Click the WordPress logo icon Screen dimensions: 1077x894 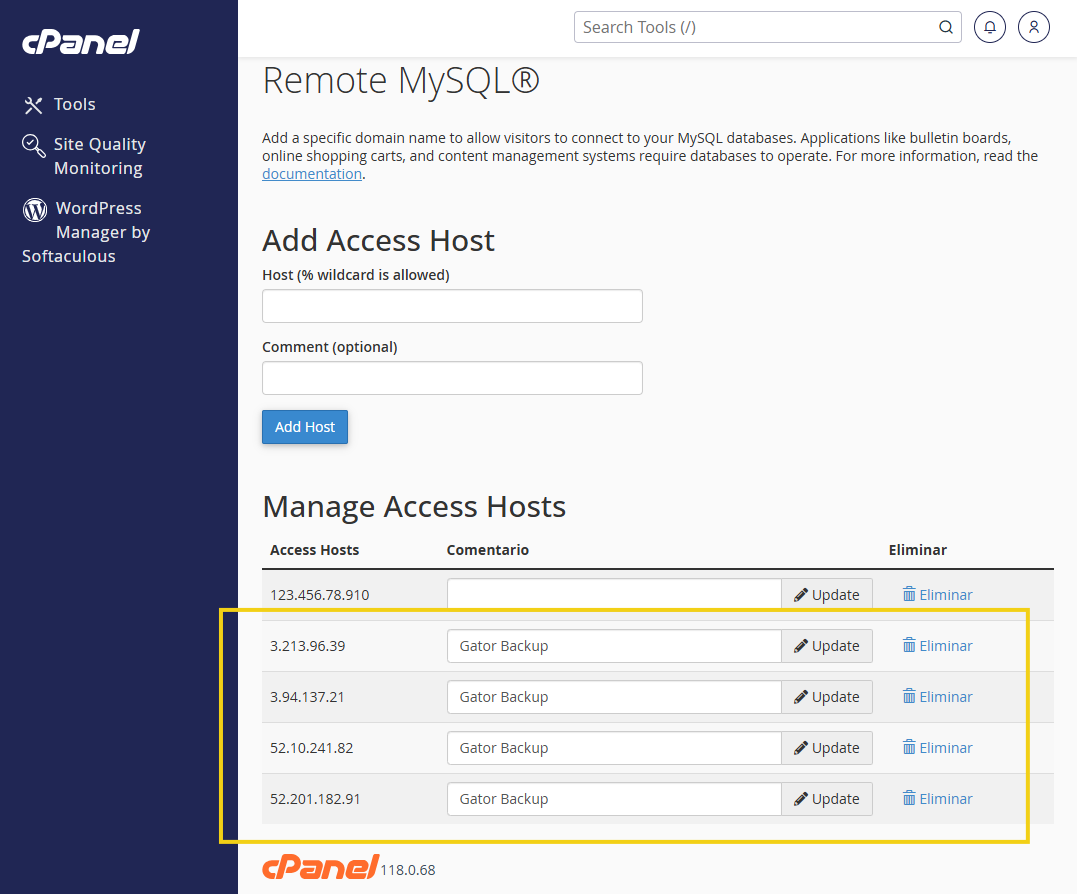click(35, 209)
